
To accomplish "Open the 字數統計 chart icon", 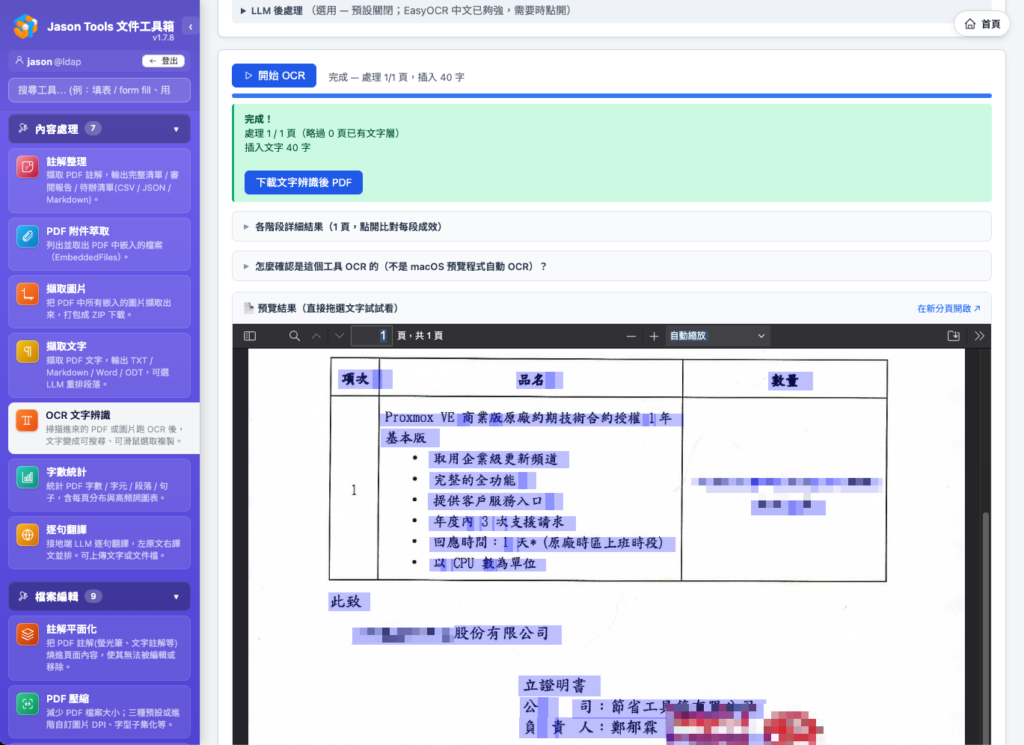I will (x=27, y=477).
